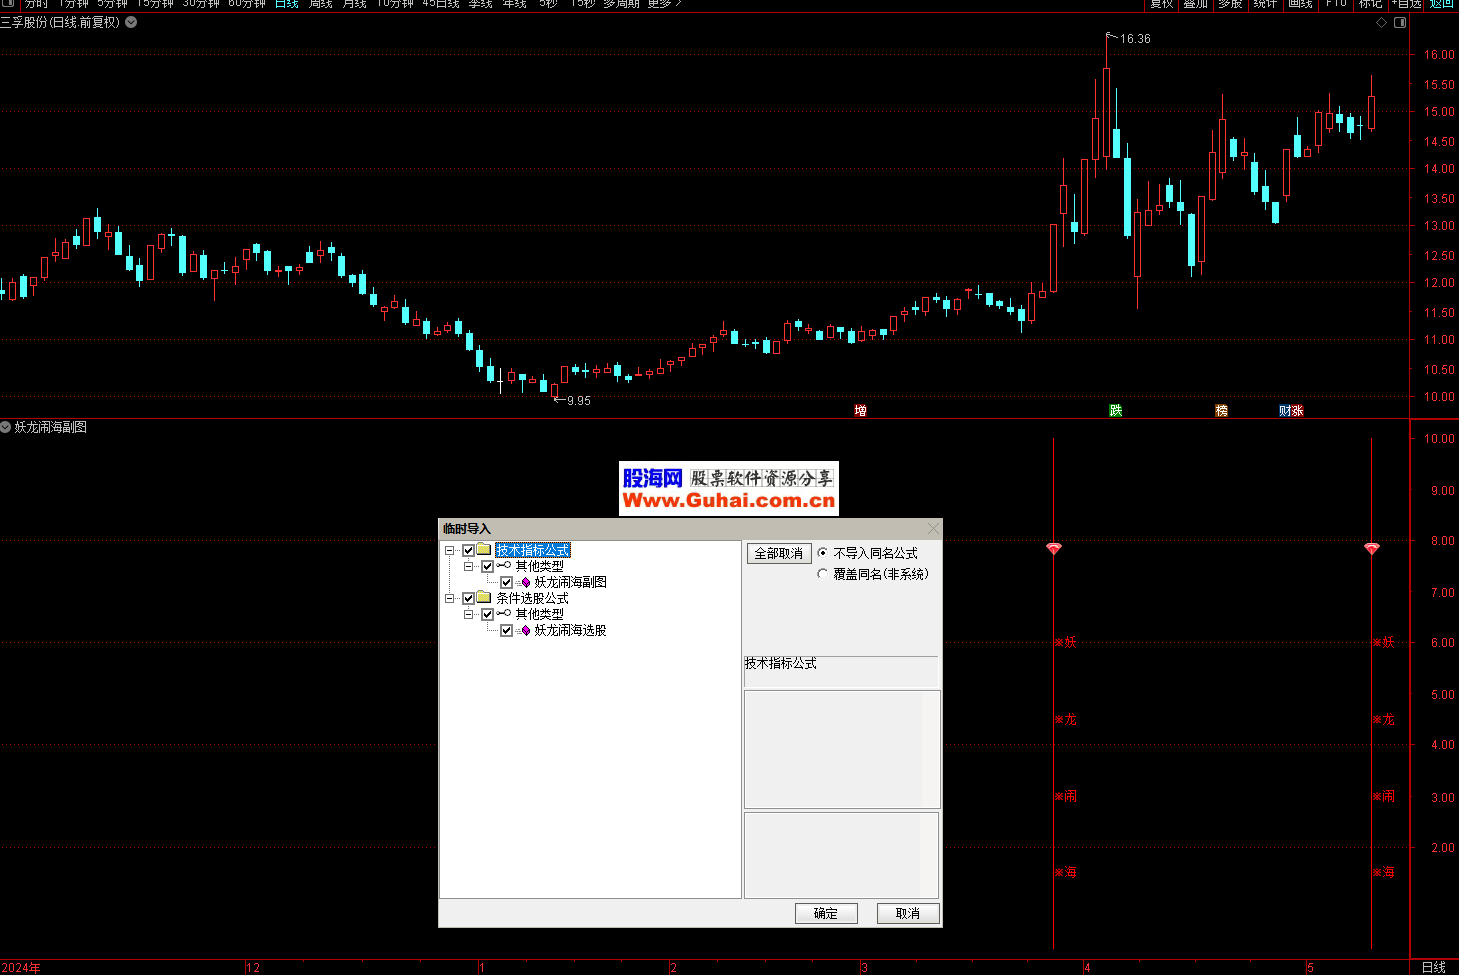Viewport: 1459px width, 975px height.
Task: Select the 日线 period tab
Action: click(287, 4)
